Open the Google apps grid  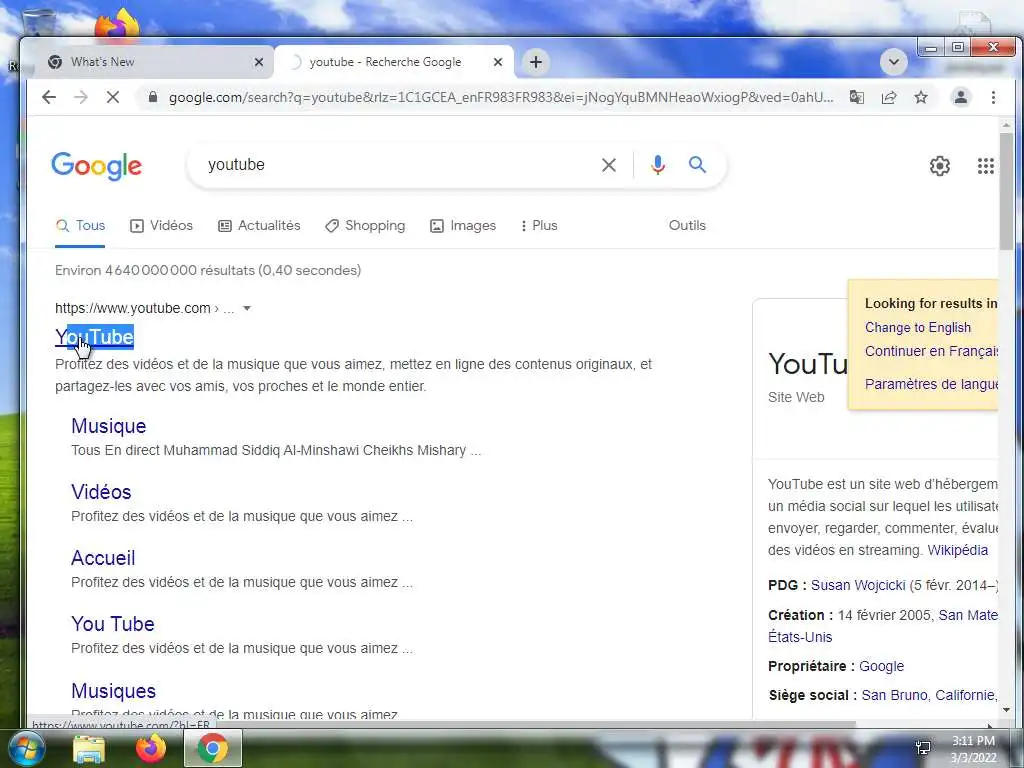(x=985, y=166)
